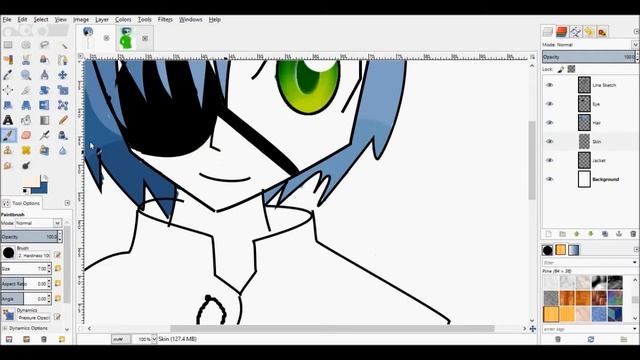640x360 pixels.
Task: Open the unit selector in status bar
Action: [120, 339]
